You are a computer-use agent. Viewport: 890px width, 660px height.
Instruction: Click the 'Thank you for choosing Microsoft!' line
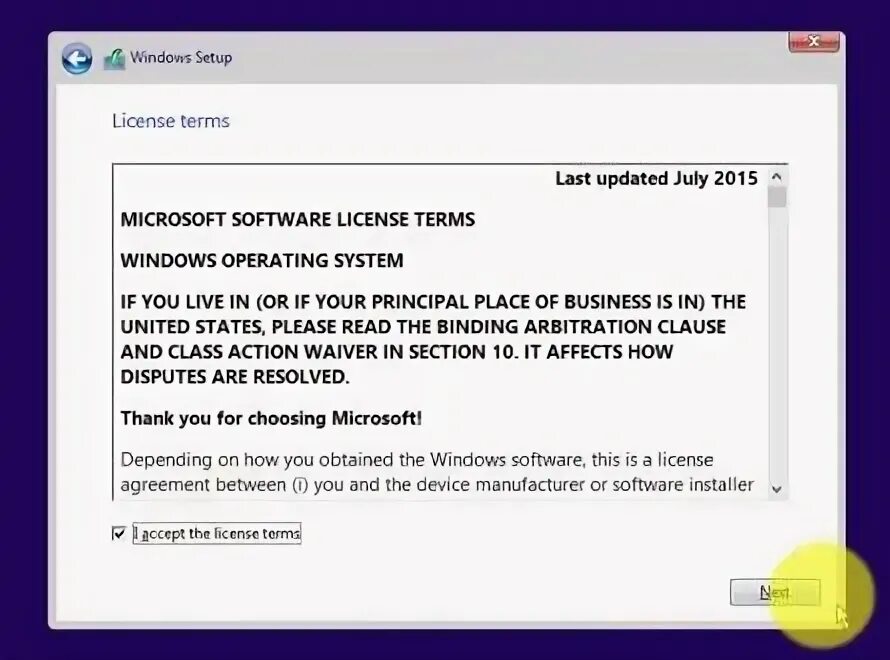tap(271, 418)
